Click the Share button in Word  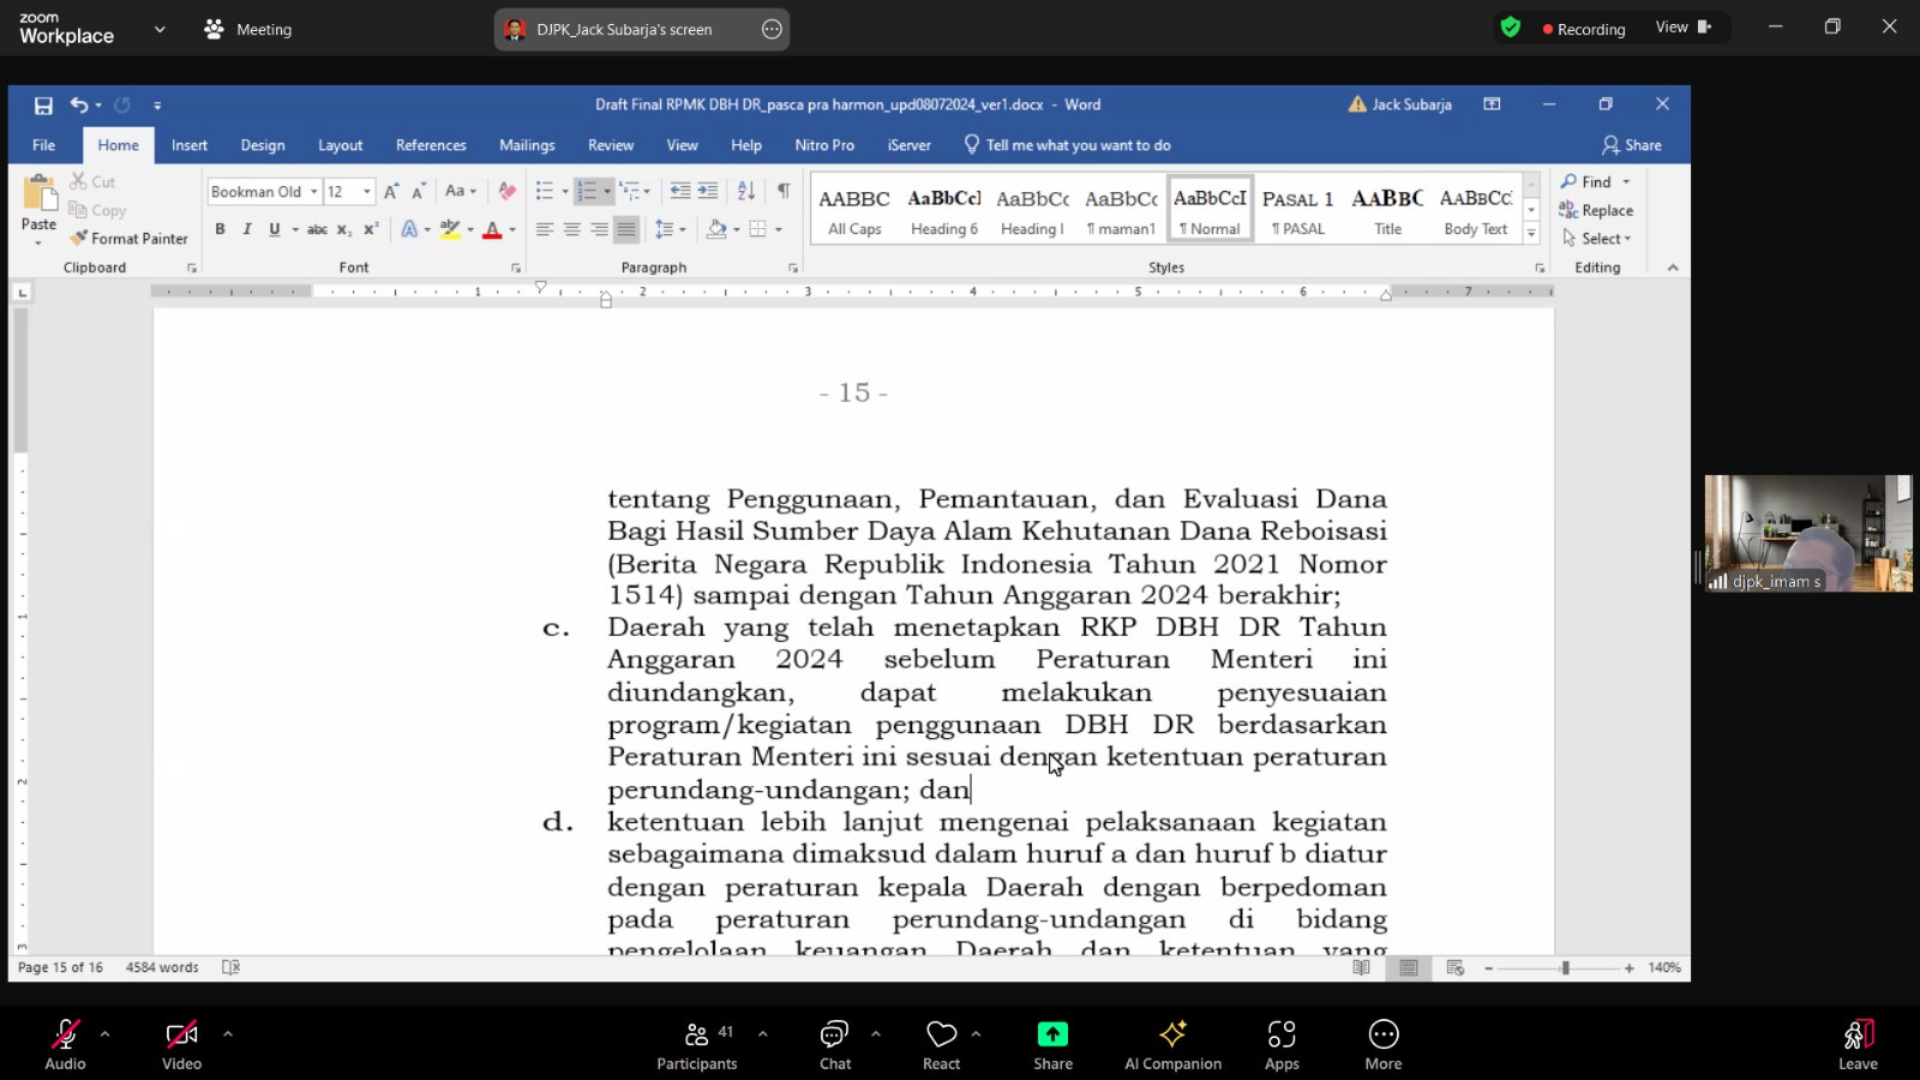[x=1632, y=145]
